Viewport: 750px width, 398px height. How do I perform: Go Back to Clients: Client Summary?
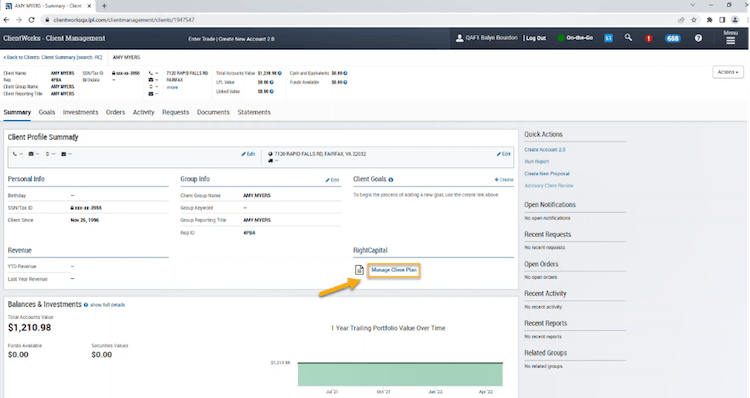(53, 57)
